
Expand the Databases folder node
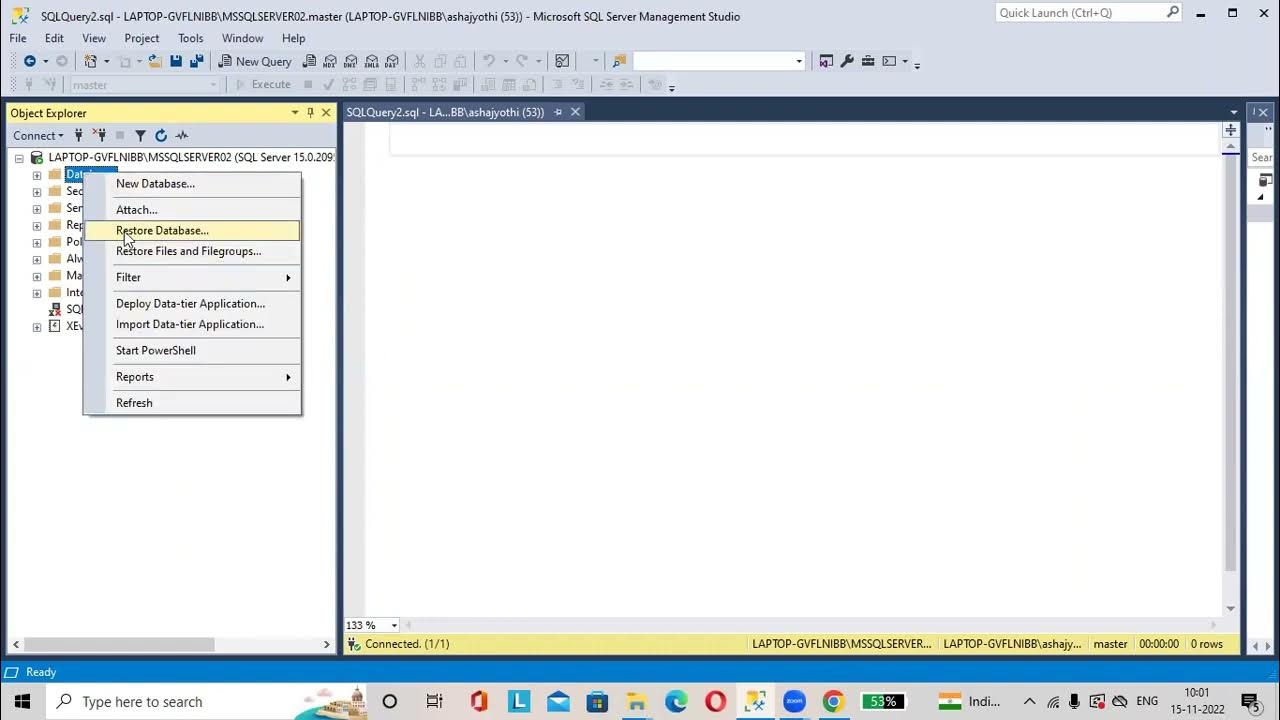(37, 175)
